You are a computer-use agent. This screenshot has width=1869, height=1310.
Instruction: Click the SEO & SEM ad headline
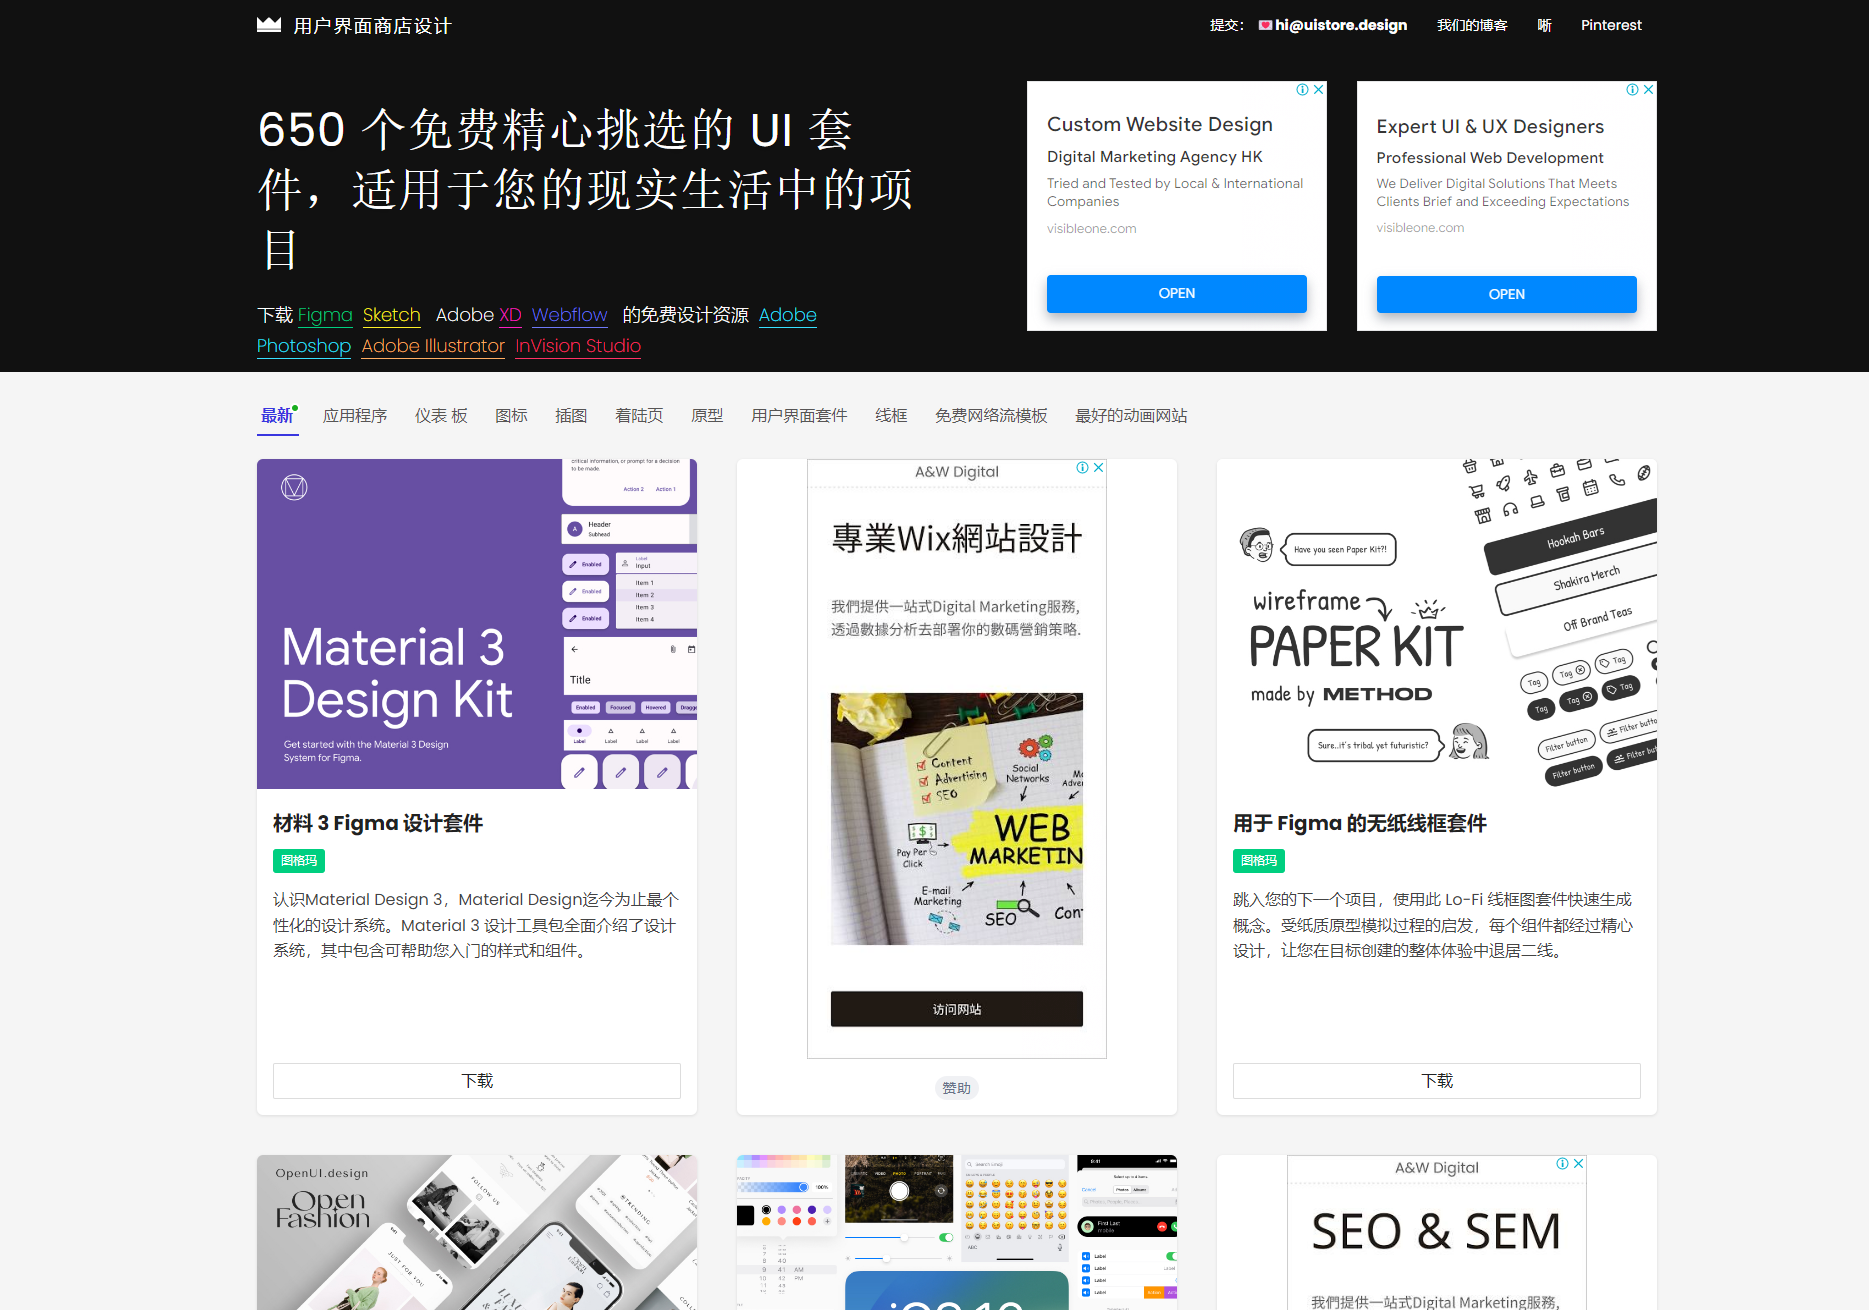pos(1437,1231)
